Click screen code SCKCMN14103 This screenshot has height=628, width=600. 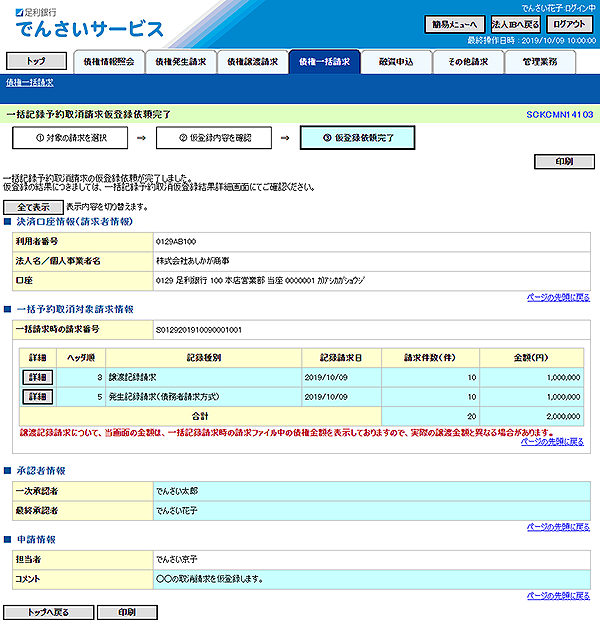[x=560, y=115]
